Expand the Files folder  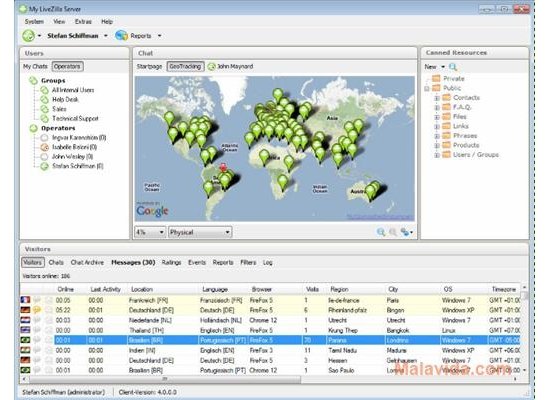437,117
